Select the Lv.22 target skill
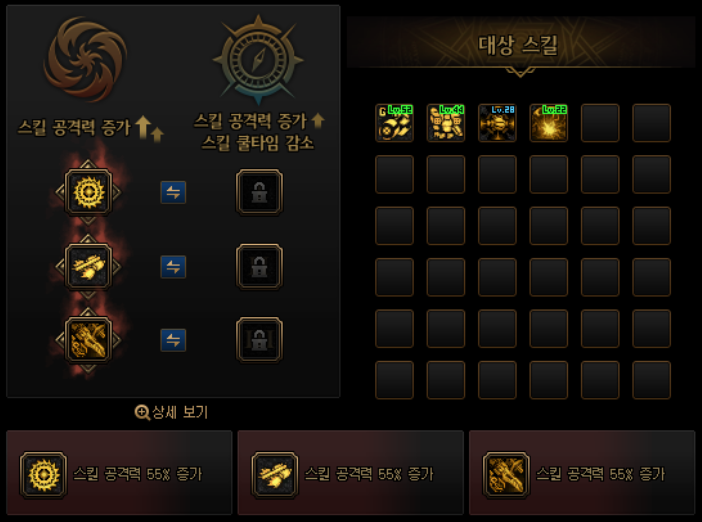702x522 pixels. pos(549,123)
